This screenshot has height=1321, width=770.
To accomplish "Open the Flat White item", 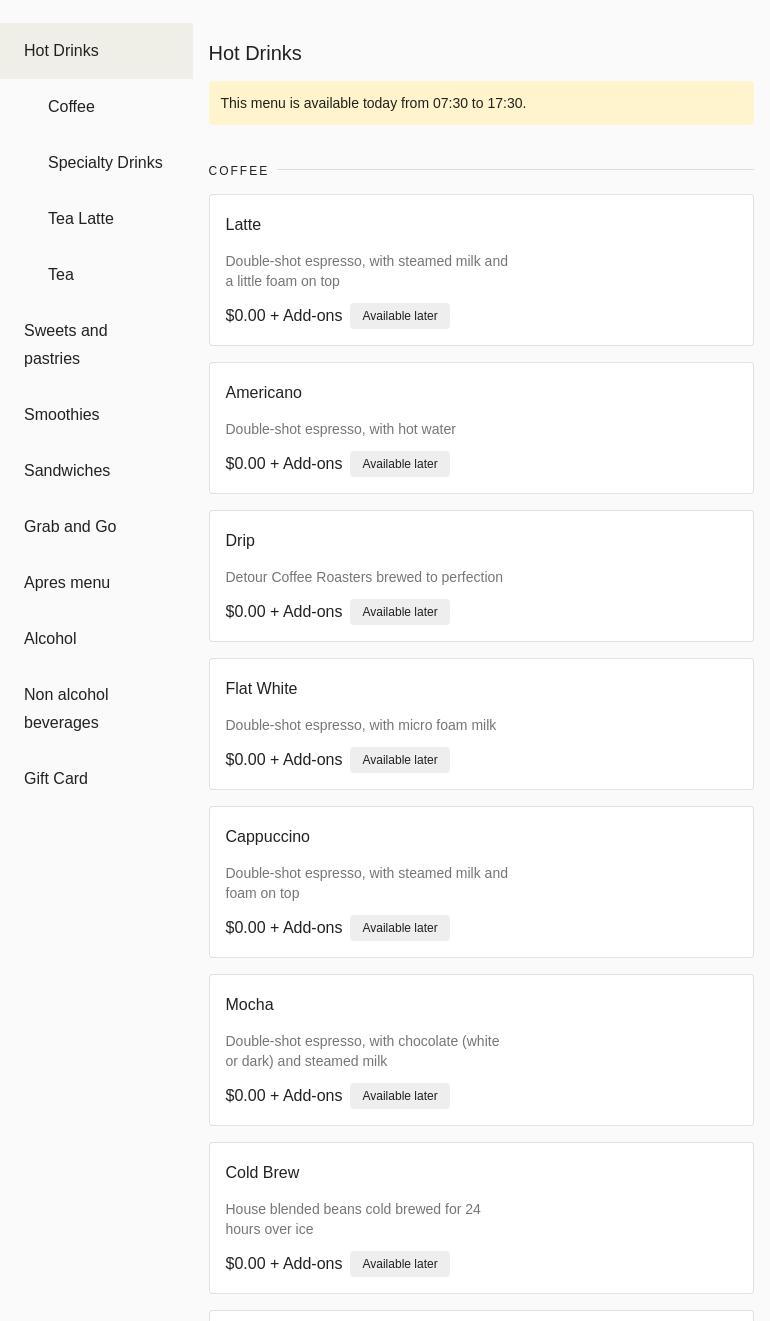I will tap(480, 724).
